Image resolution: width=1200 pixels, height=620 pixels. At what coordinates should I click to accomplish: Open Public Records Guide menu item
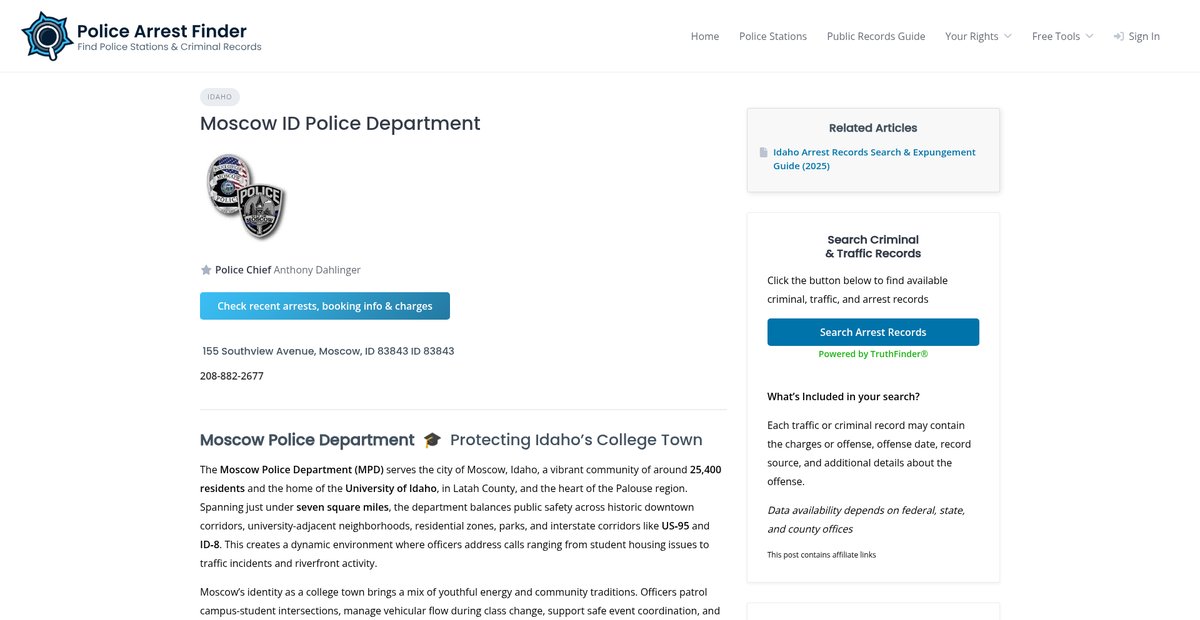tap(876, 36)
